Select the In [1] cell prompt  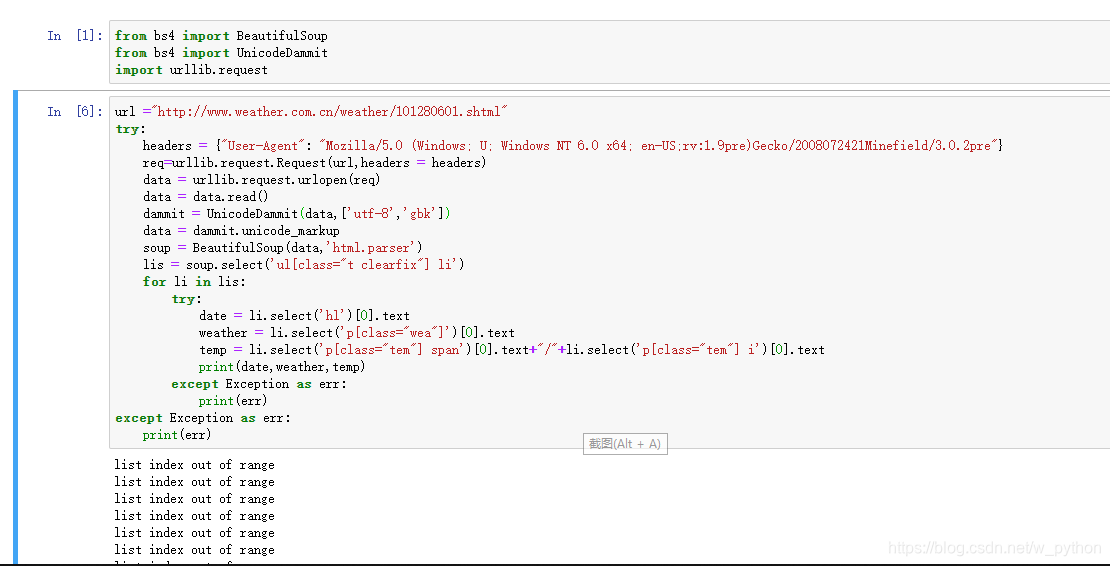tap(76, 35)
